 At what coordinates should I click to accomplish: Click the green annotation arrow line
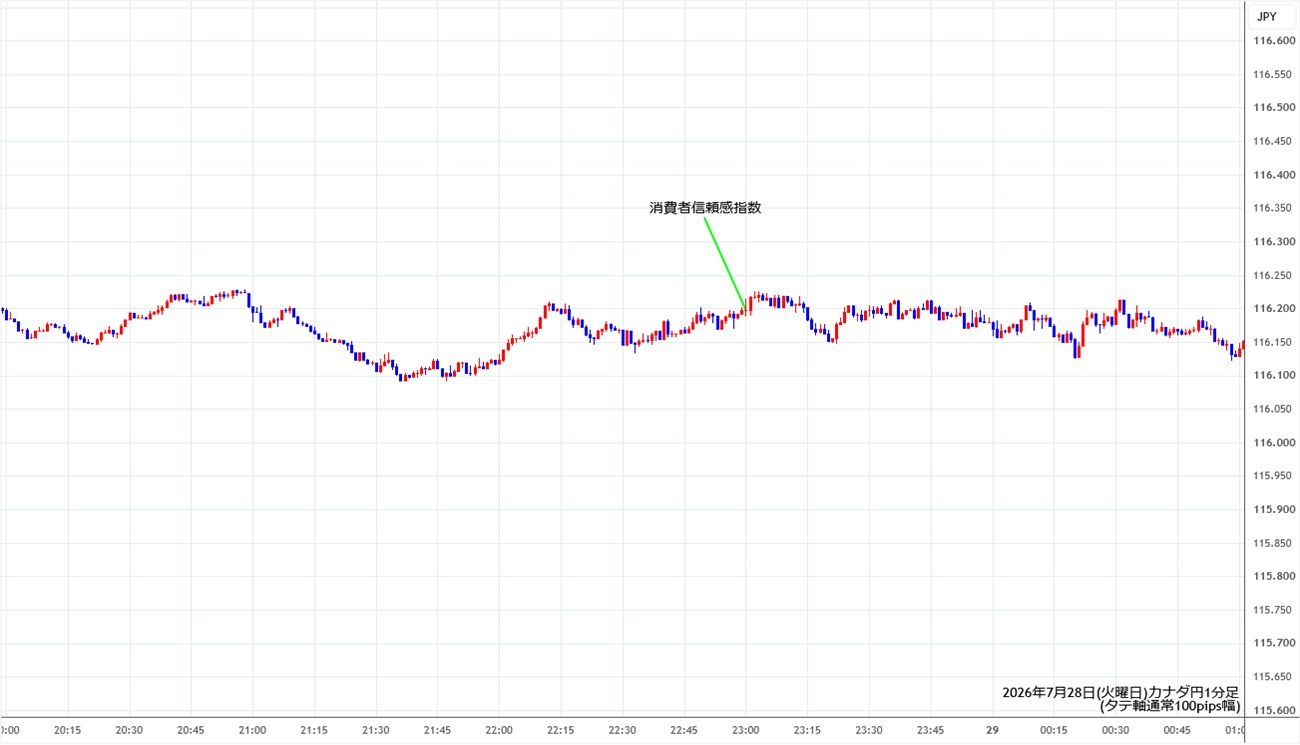[x=724, y=262]
